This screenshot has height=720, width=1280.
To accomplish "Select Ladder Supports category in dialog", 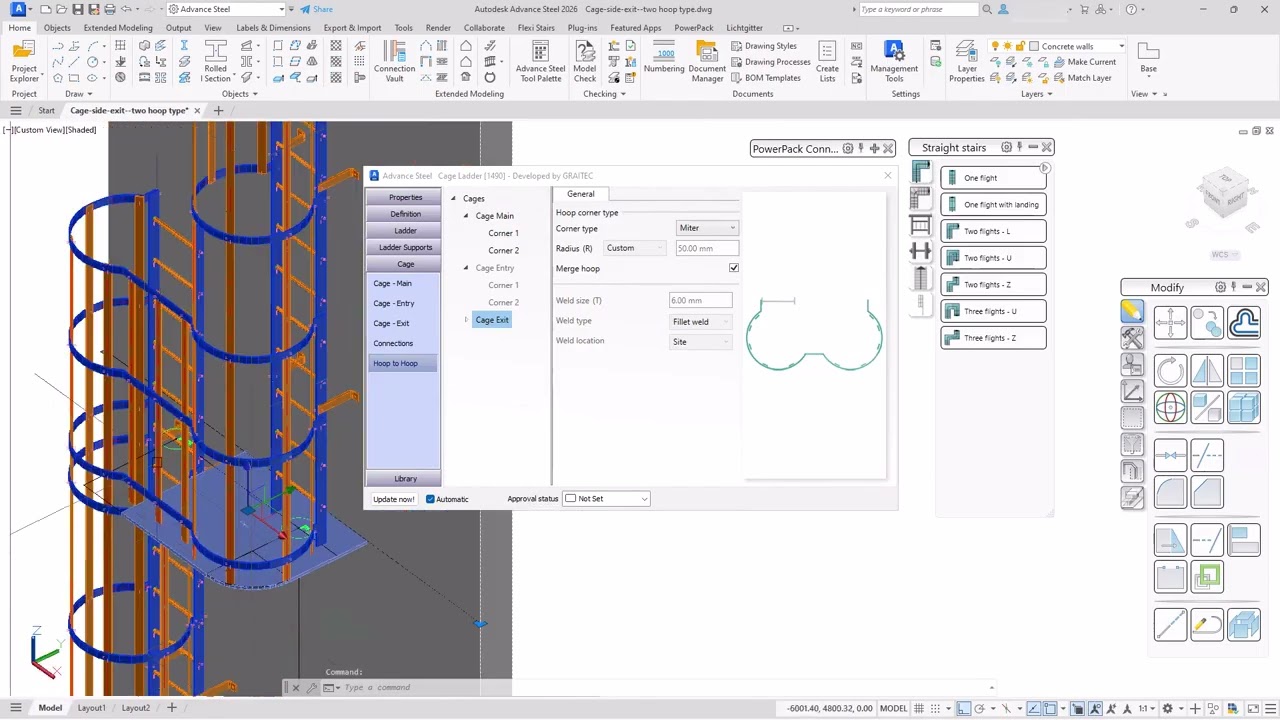I will 405,247.
